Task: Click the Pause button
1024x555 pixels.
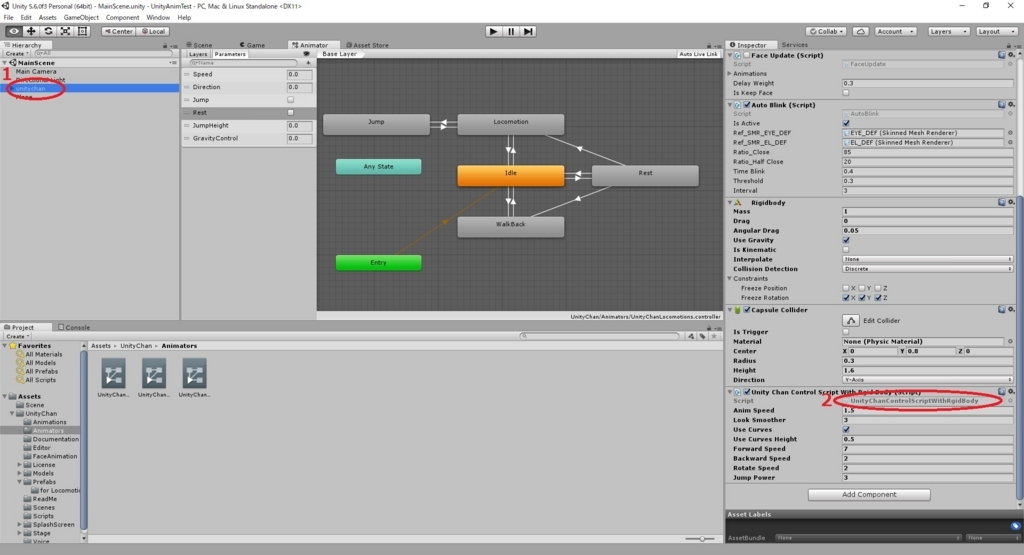Action: [x=511, y=31]
